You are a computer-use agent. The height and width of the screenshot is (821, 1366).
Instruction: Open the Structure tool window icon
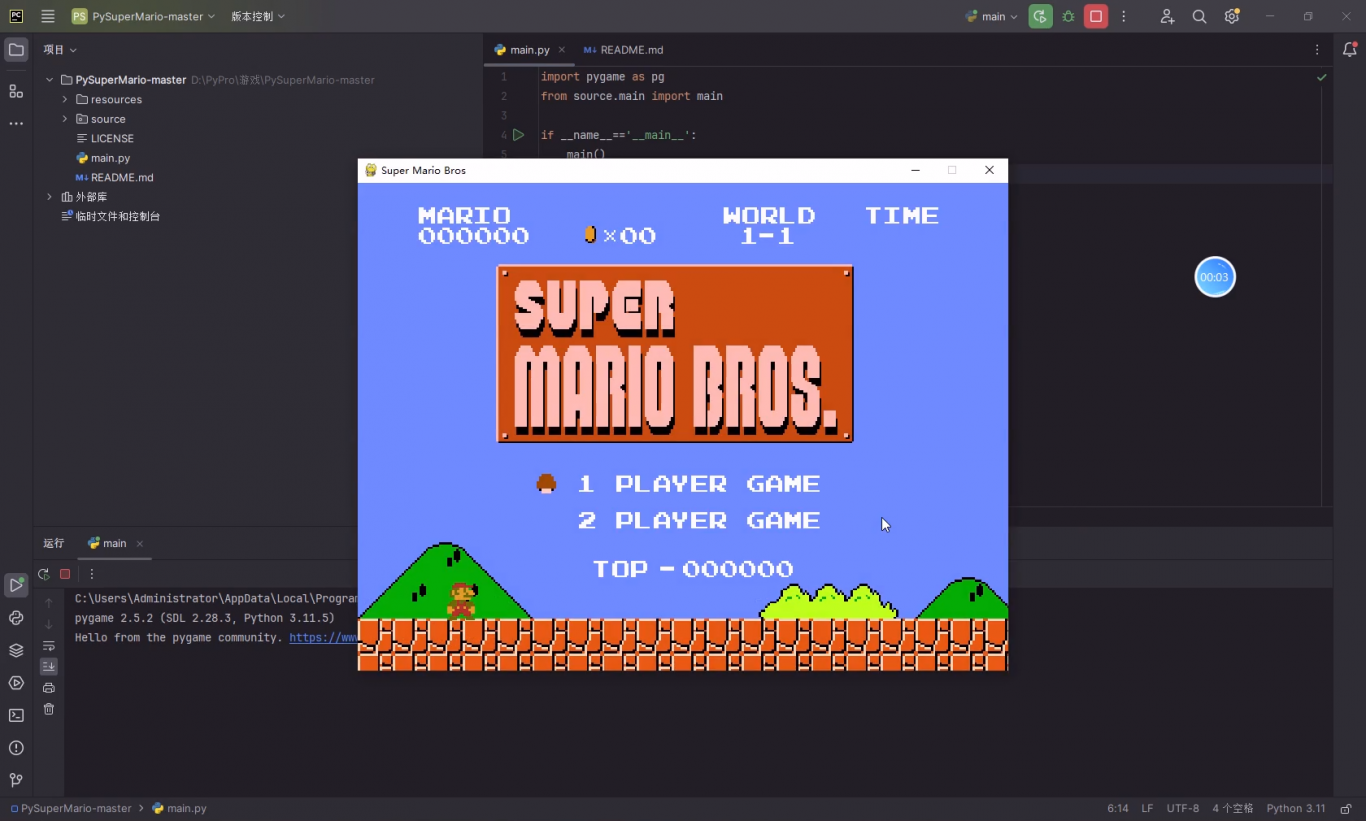16,91
